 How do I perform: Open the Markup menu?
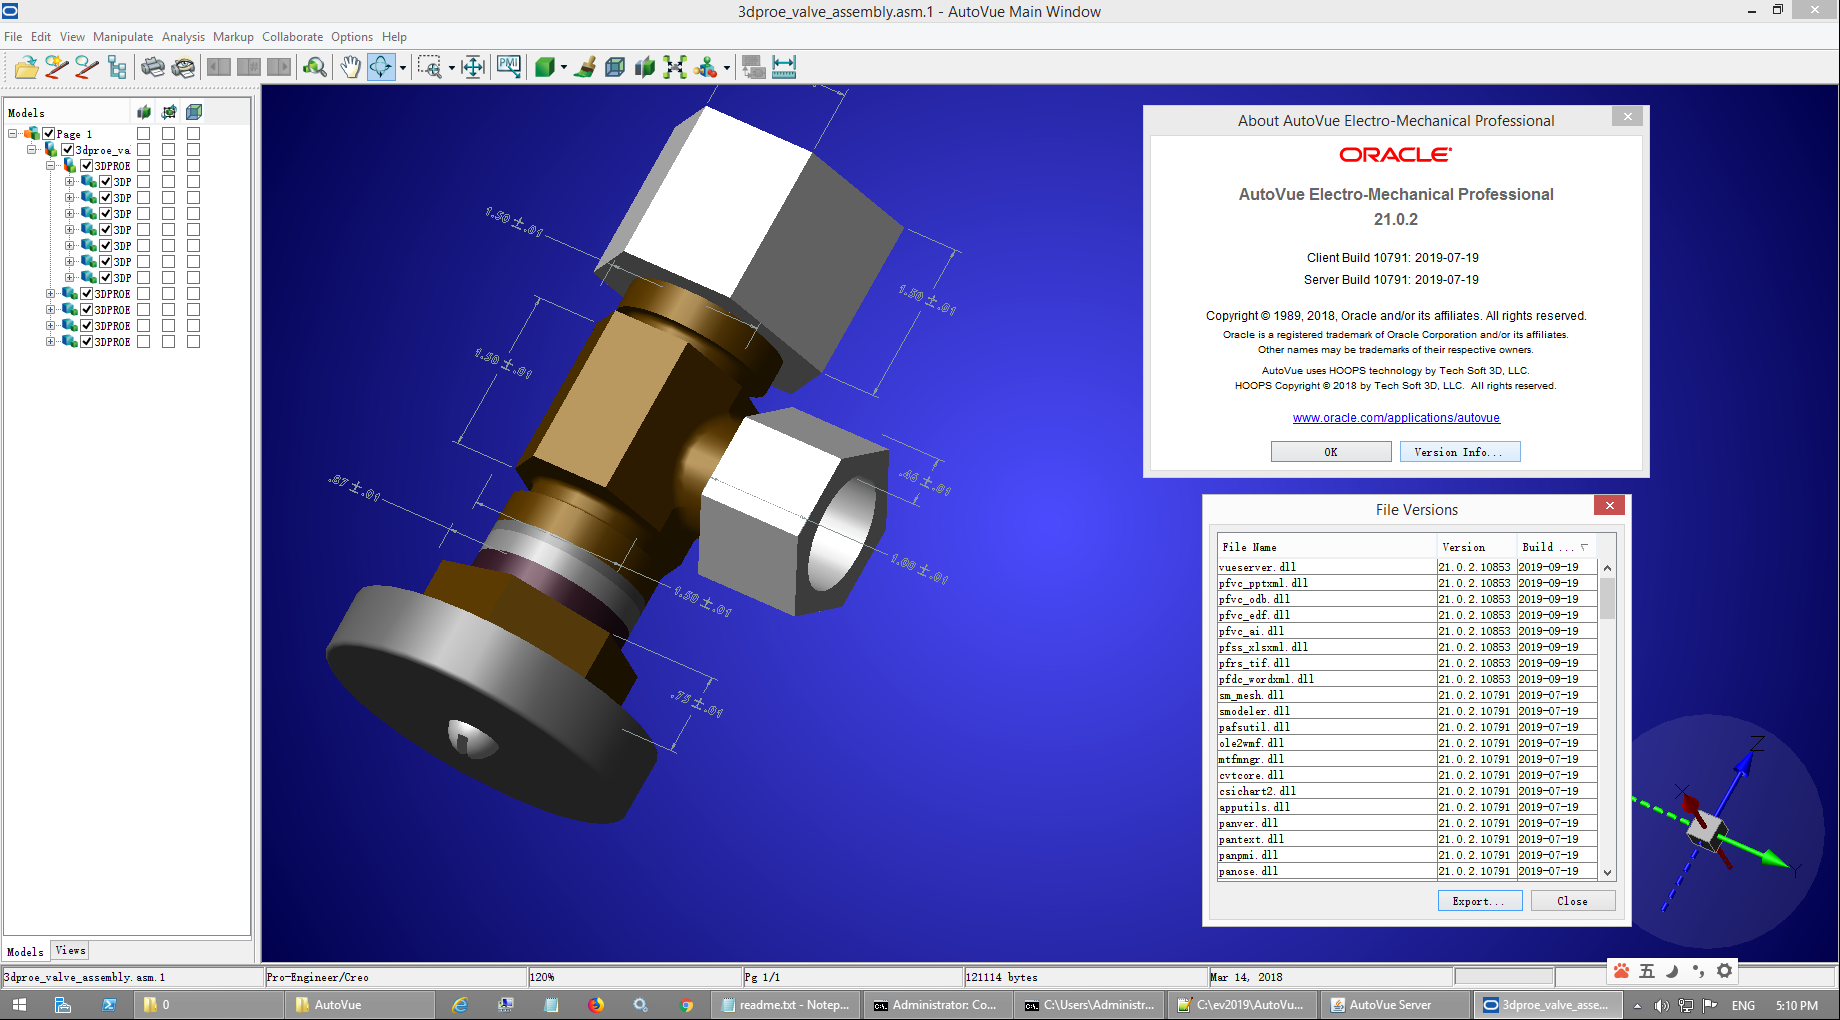tap(233, 37)
